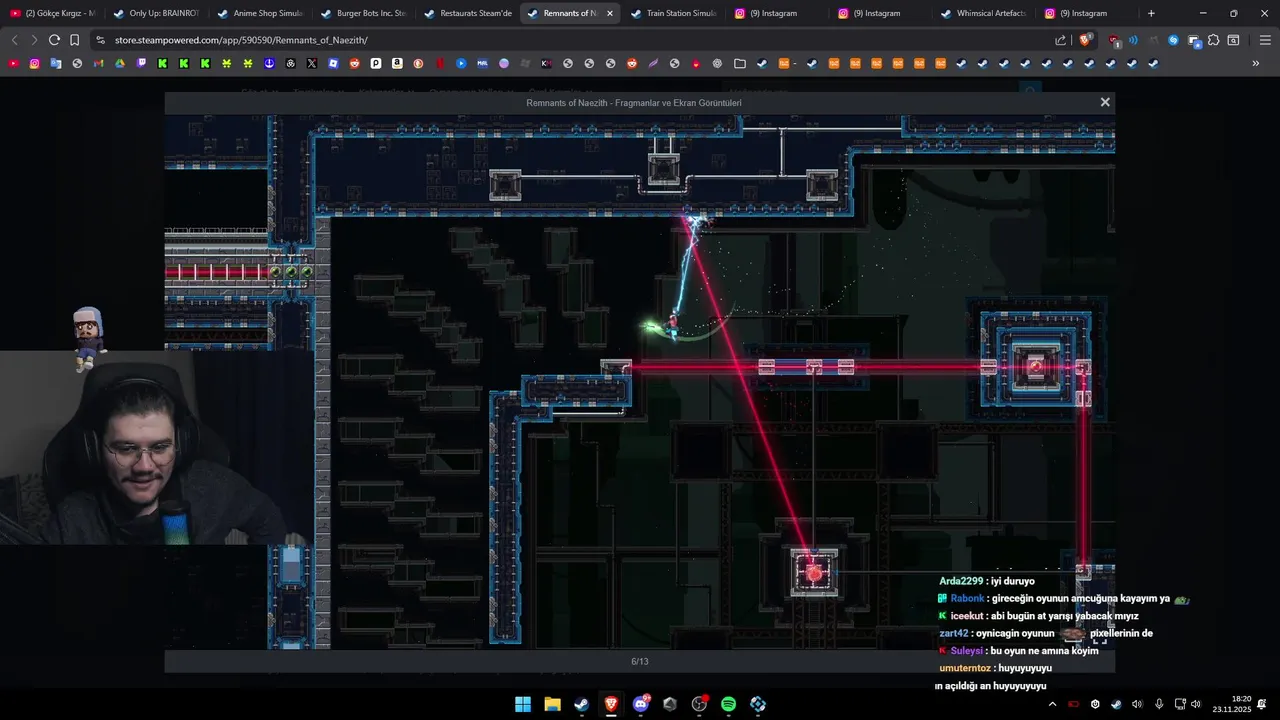This screenshot has height=720, width=1280.
Task: Open the clock showing 18:20
Action: coord(1232,704)
